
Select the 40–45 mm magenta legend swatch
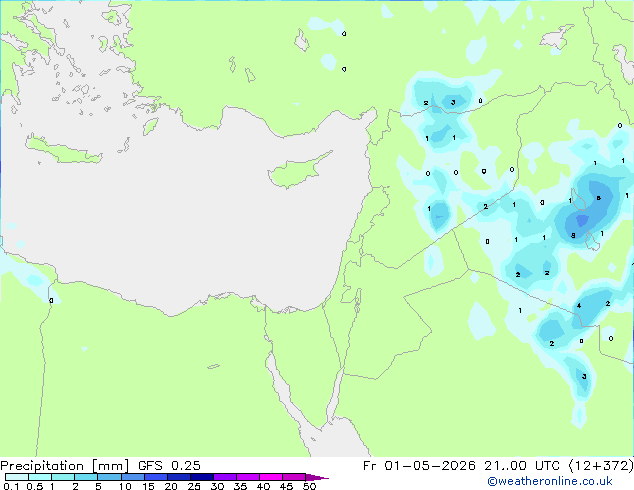(271, 477)
